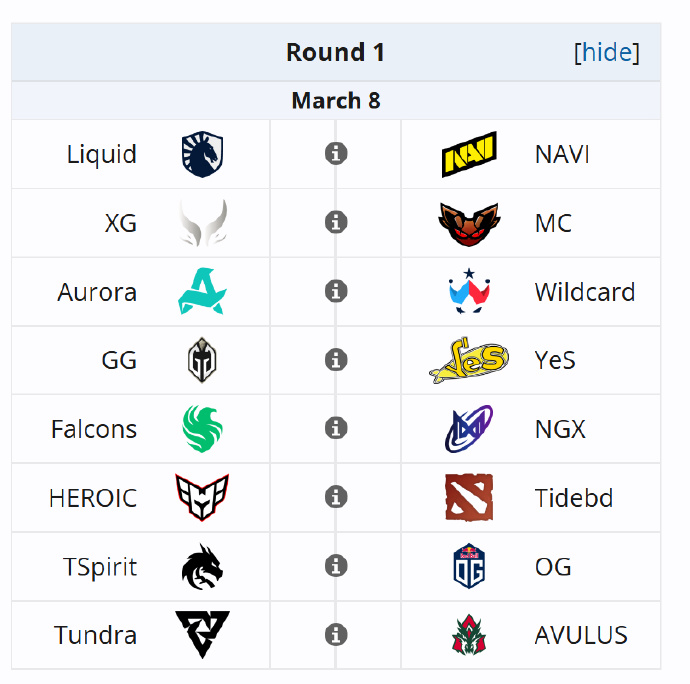The image size is (690, 684).
Task: Click the Wildcard jester crown logo
Action: 469,291
